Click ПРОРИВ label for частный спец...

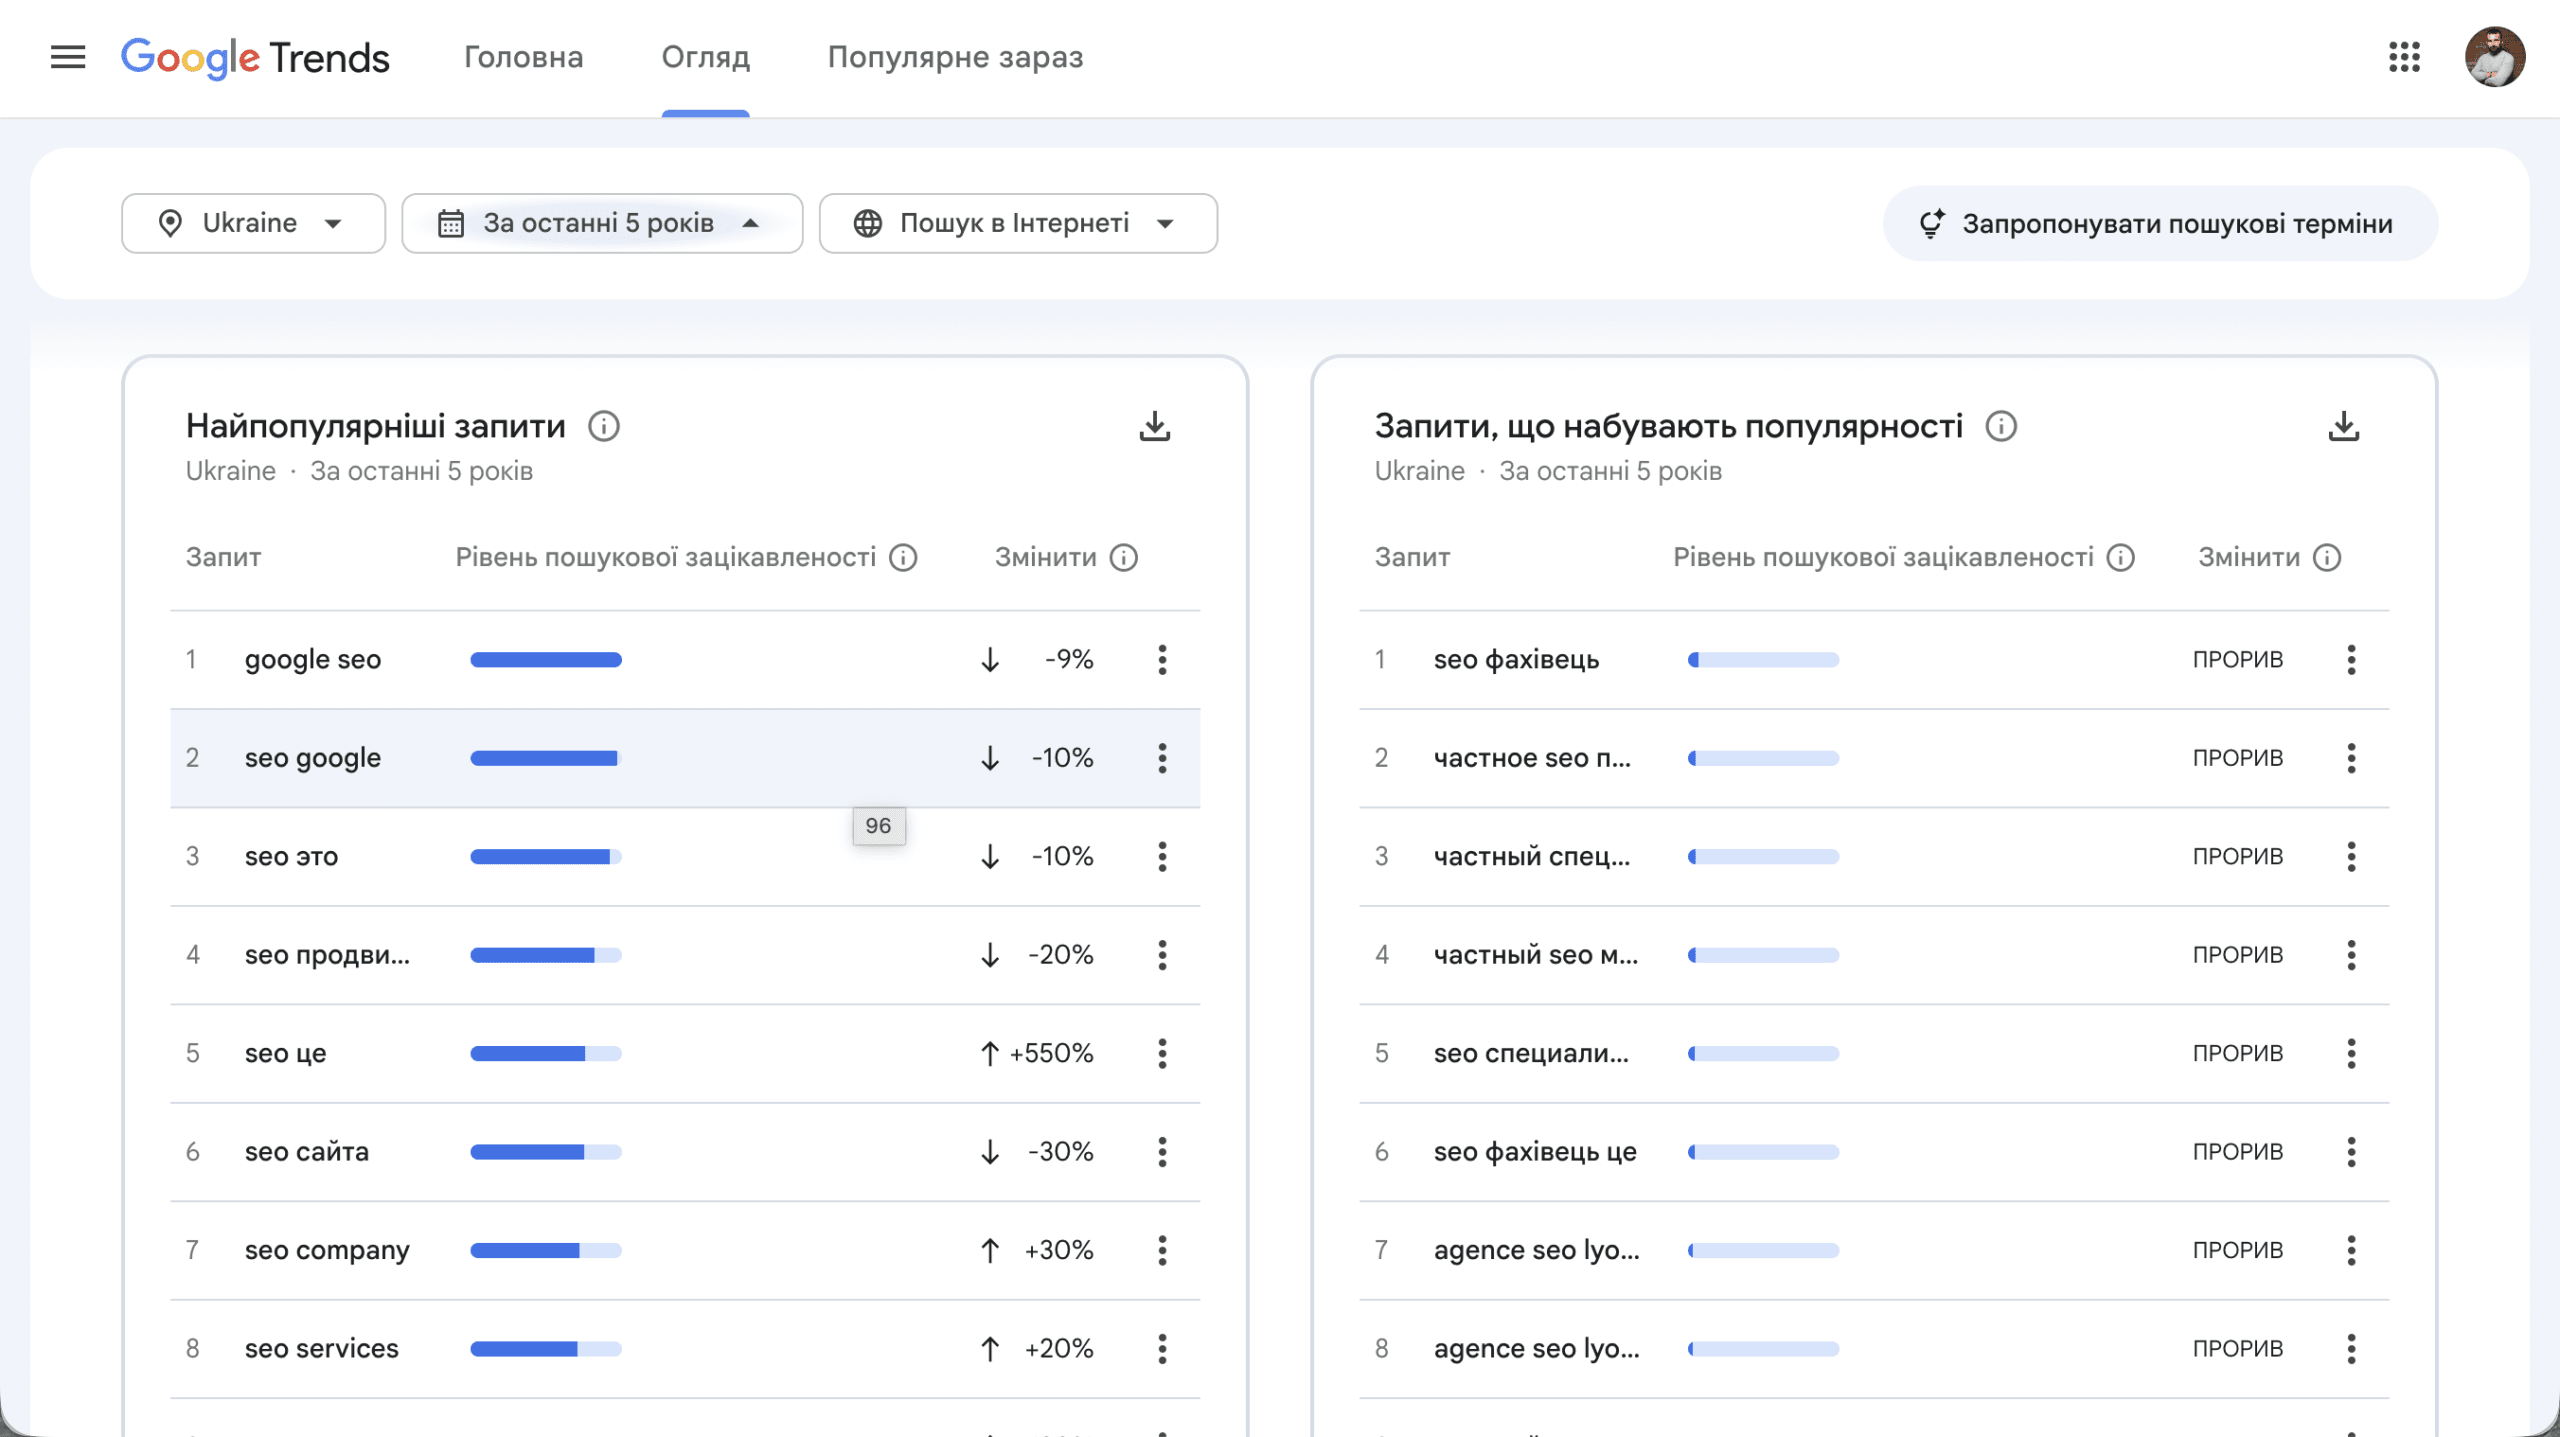coord(2238,857)
